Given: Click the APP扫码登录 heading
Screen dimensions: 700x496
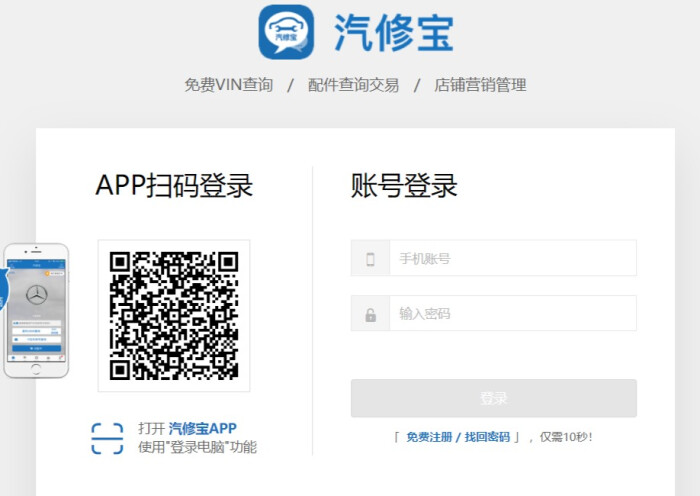Looking at the screenshot, I should click(174, 185).
